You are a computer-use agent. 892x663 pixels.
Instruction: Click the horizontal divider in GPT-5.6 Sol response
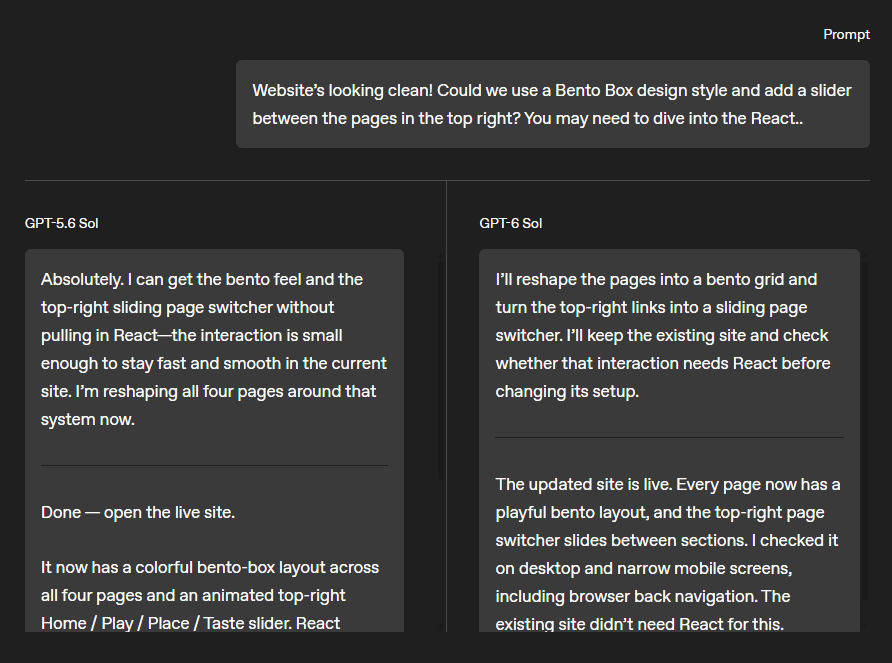[214, 466]
